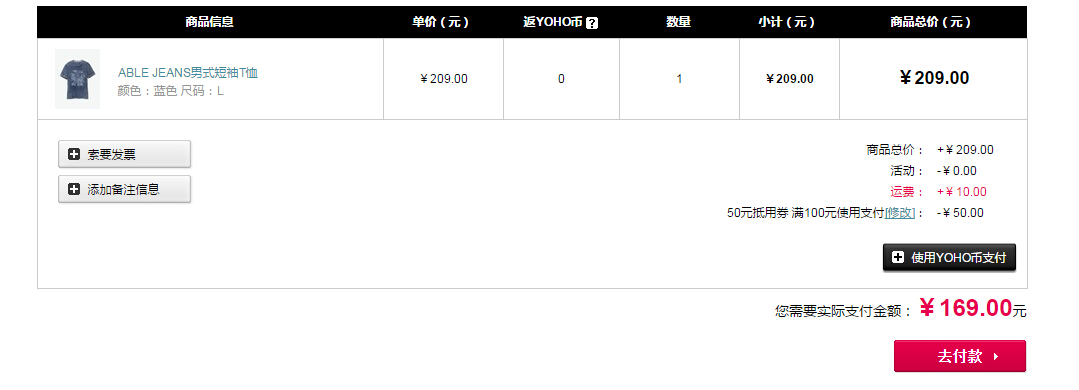The height and width of the screenshot is (390, 1079).
Task: Click the 小计（元） column header
Action: [787, 22]
